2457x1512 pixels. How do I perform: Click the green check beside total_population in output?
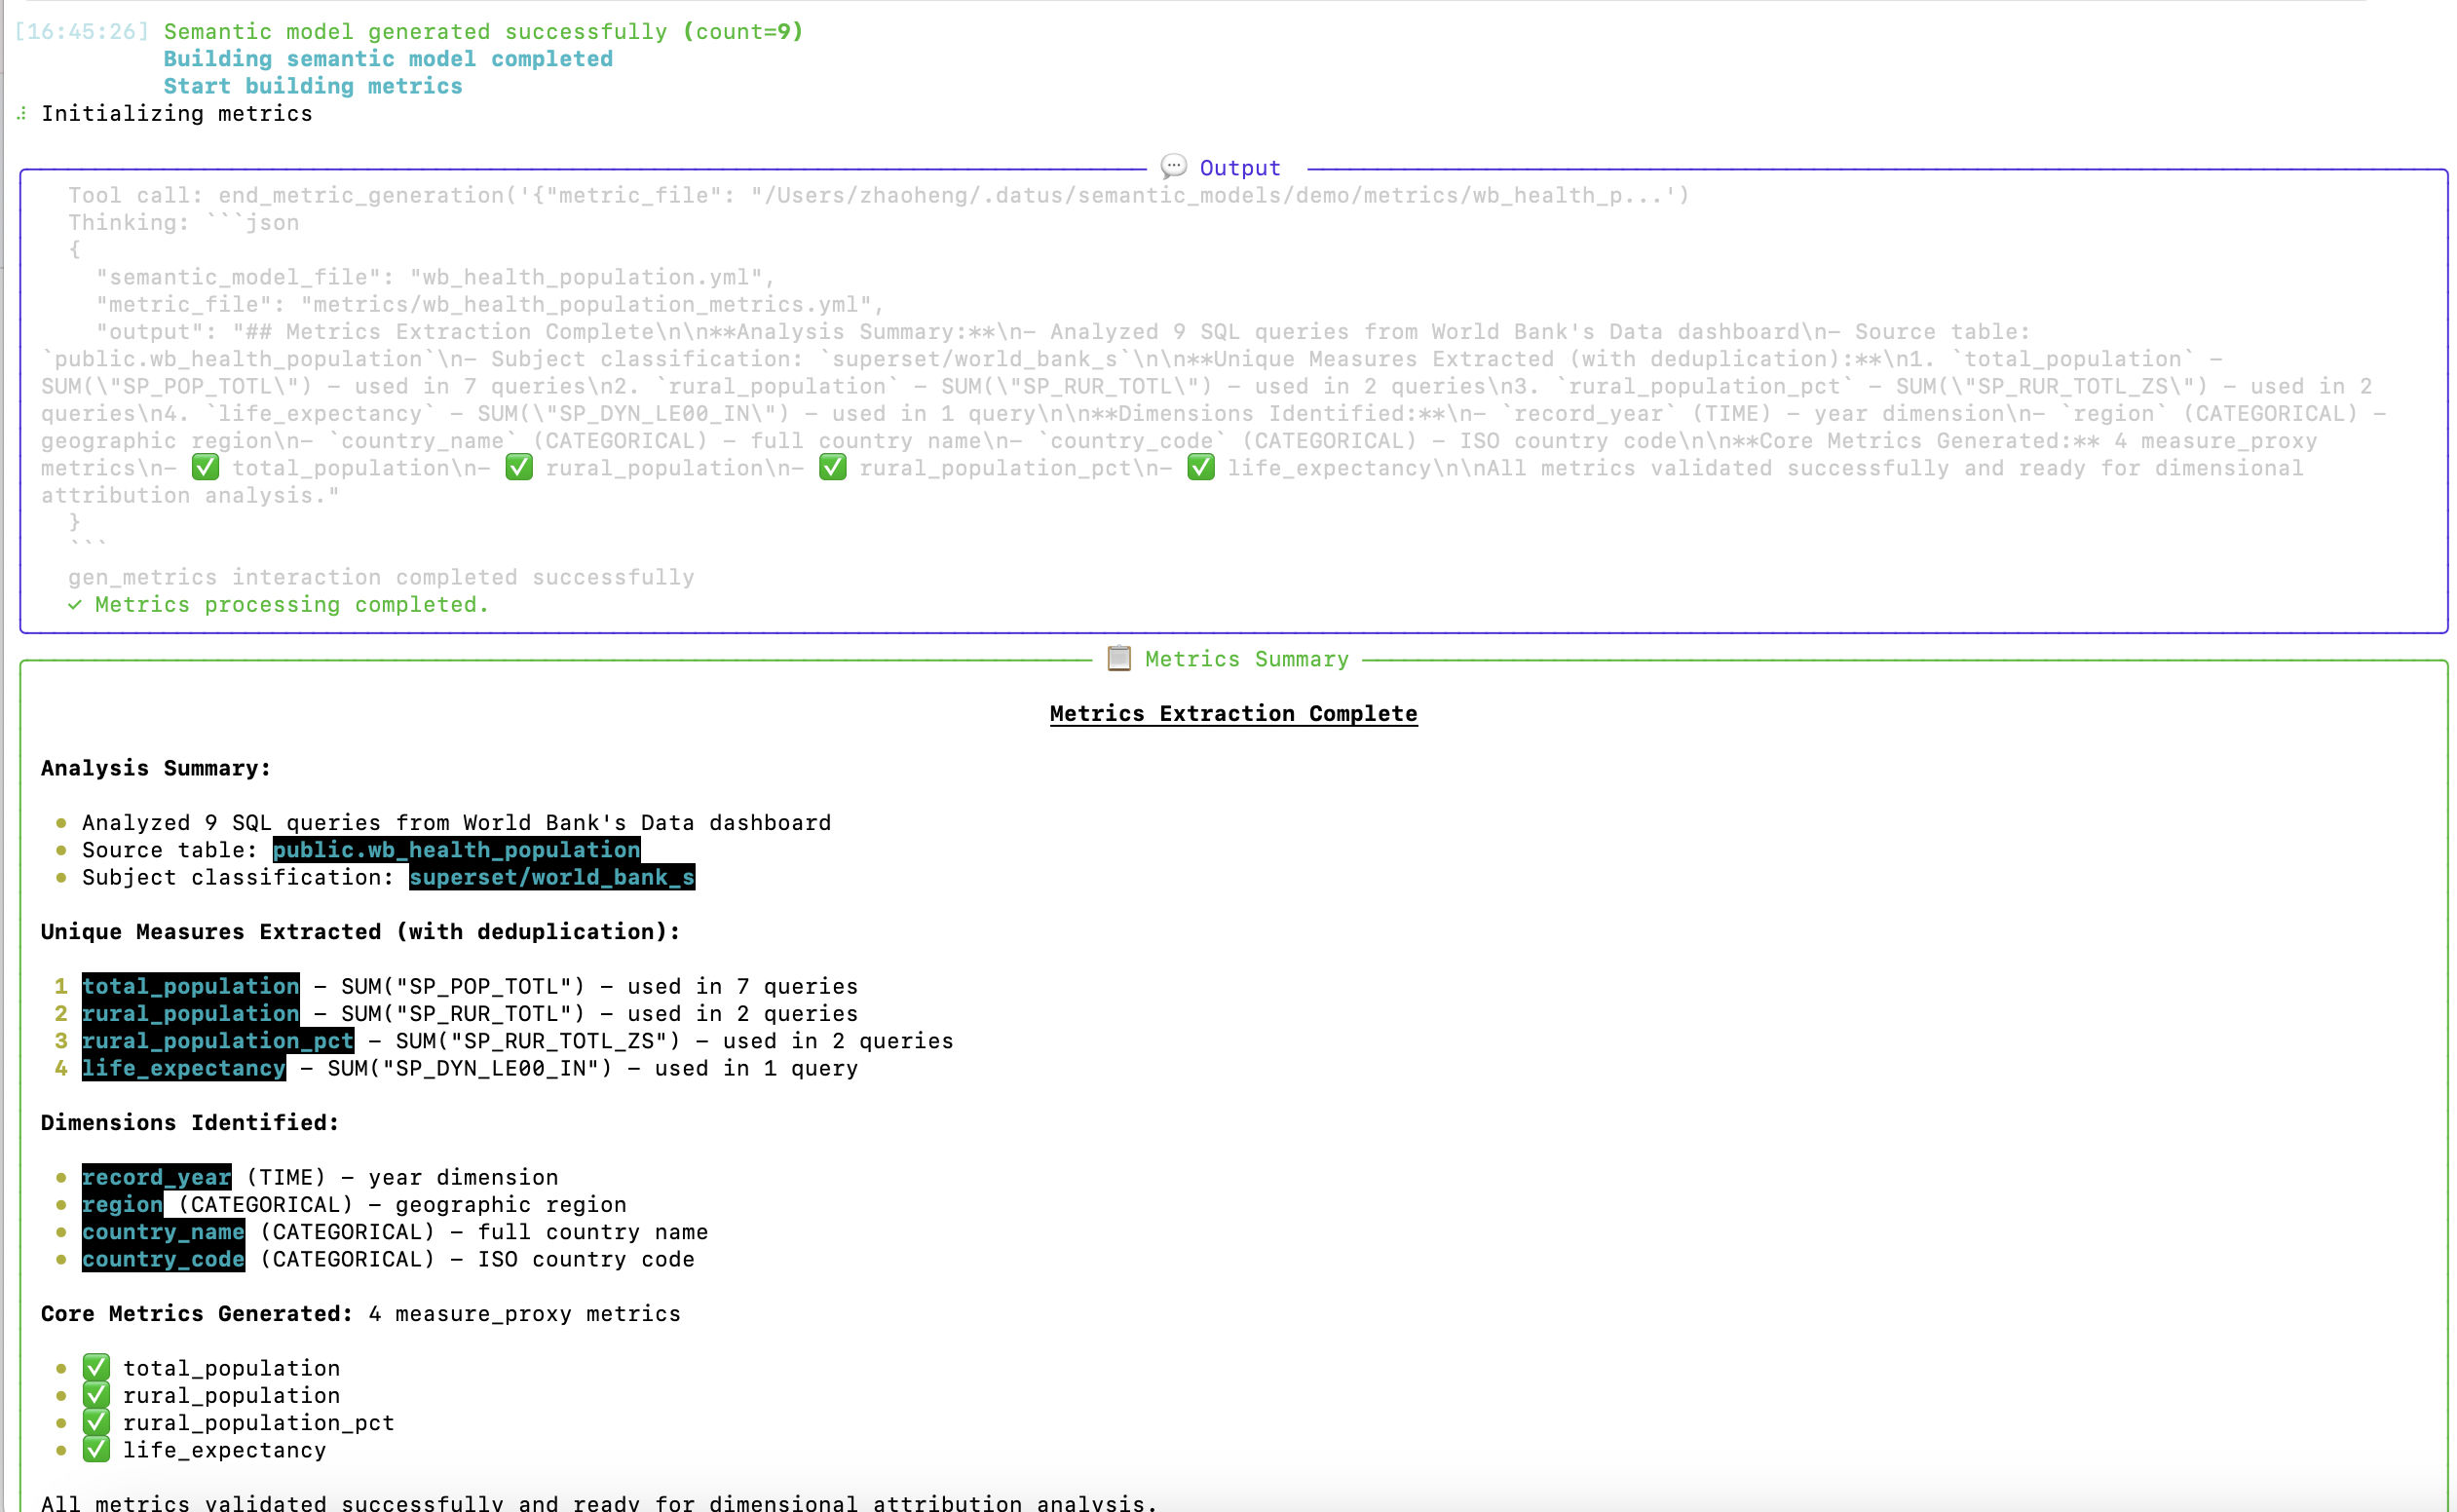(x=204, y=467)
